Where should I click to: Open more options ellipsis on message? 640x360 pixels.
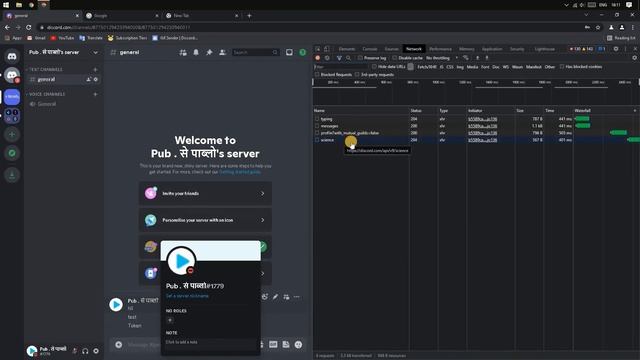pyautogui.click(x=297, y=297)
